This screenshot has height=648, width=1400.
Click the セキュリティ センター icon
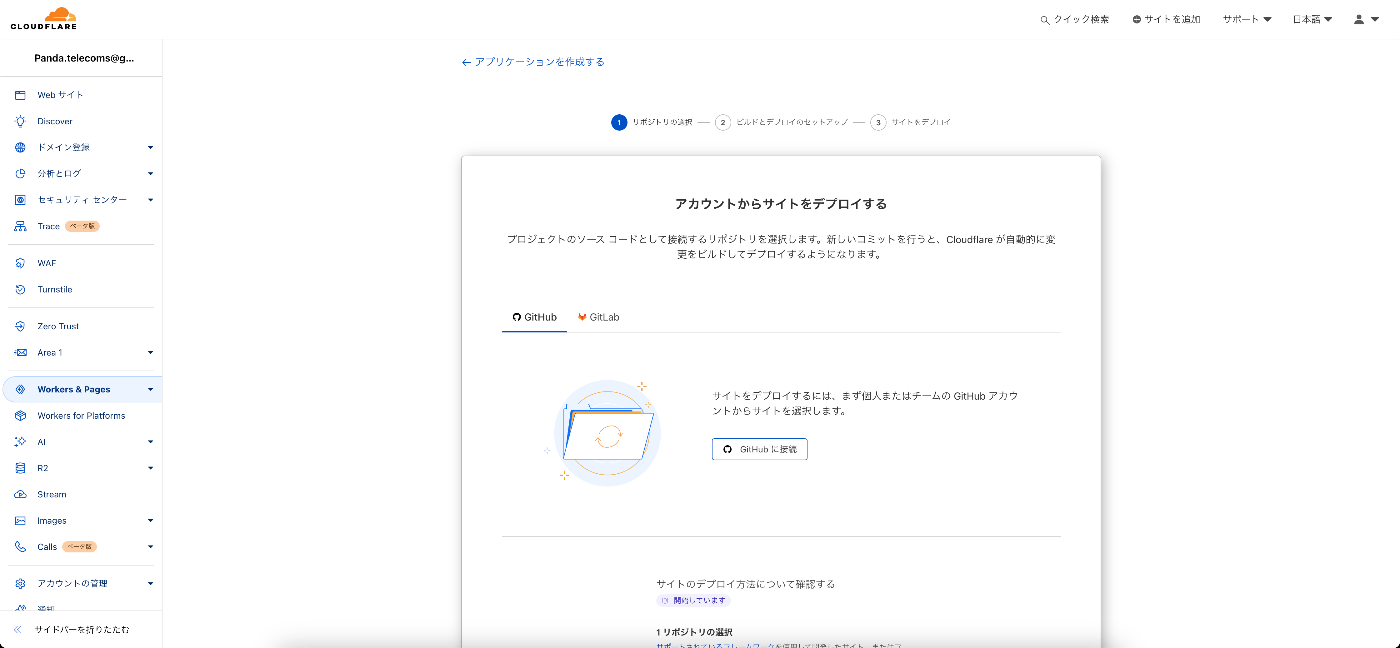pyautogui.click(x=20, y=200)
